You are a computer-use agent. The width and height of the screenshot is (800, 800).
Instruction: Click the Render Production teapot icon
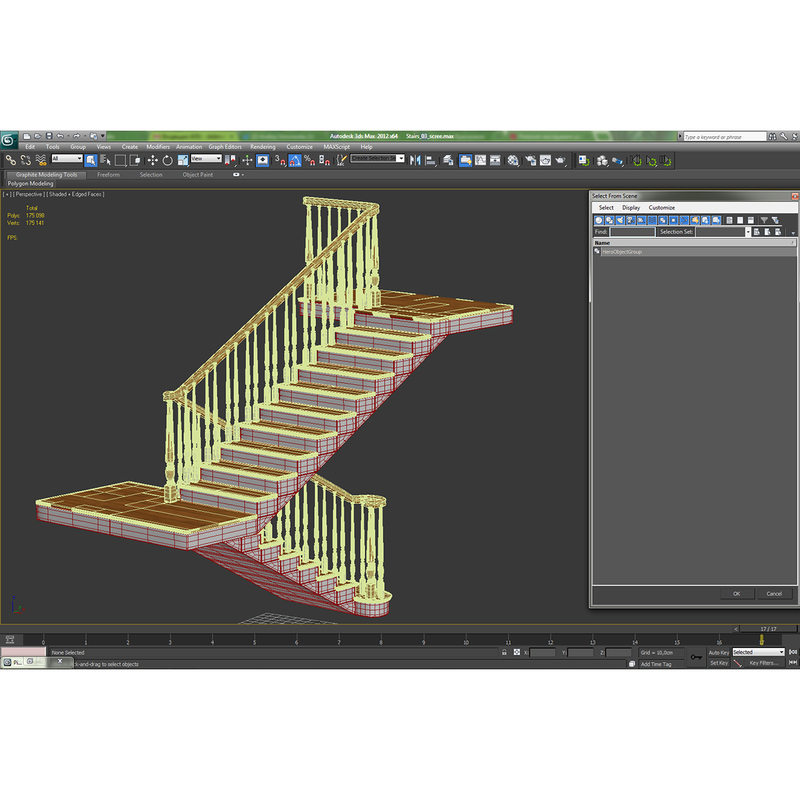[560, 160]
